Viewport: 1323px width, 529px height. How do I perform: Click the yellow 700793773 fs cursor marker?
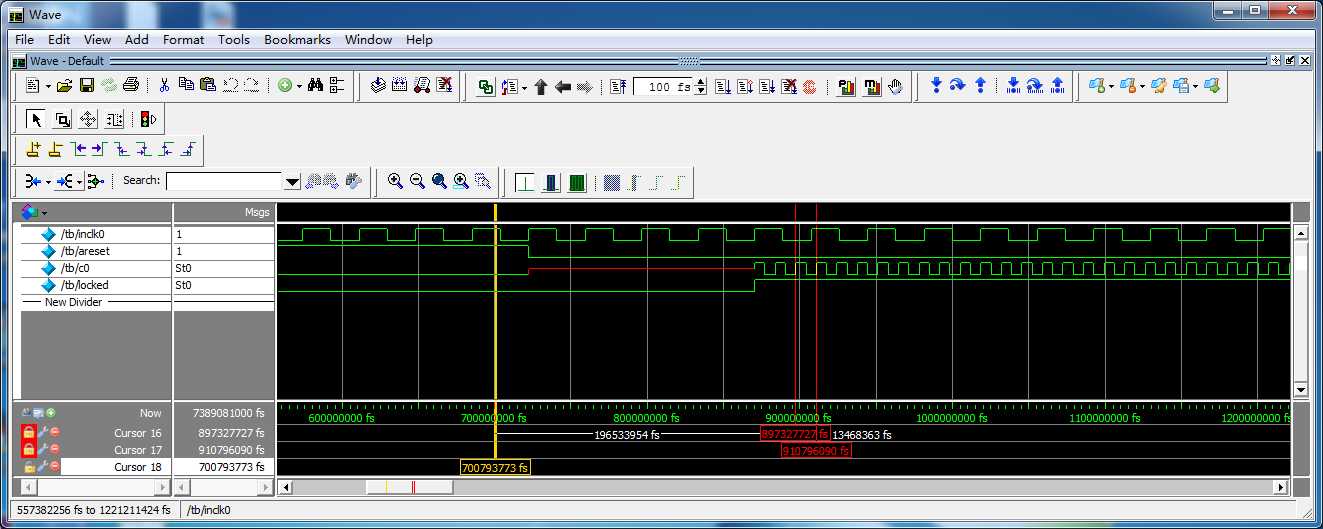pos(495,467)
